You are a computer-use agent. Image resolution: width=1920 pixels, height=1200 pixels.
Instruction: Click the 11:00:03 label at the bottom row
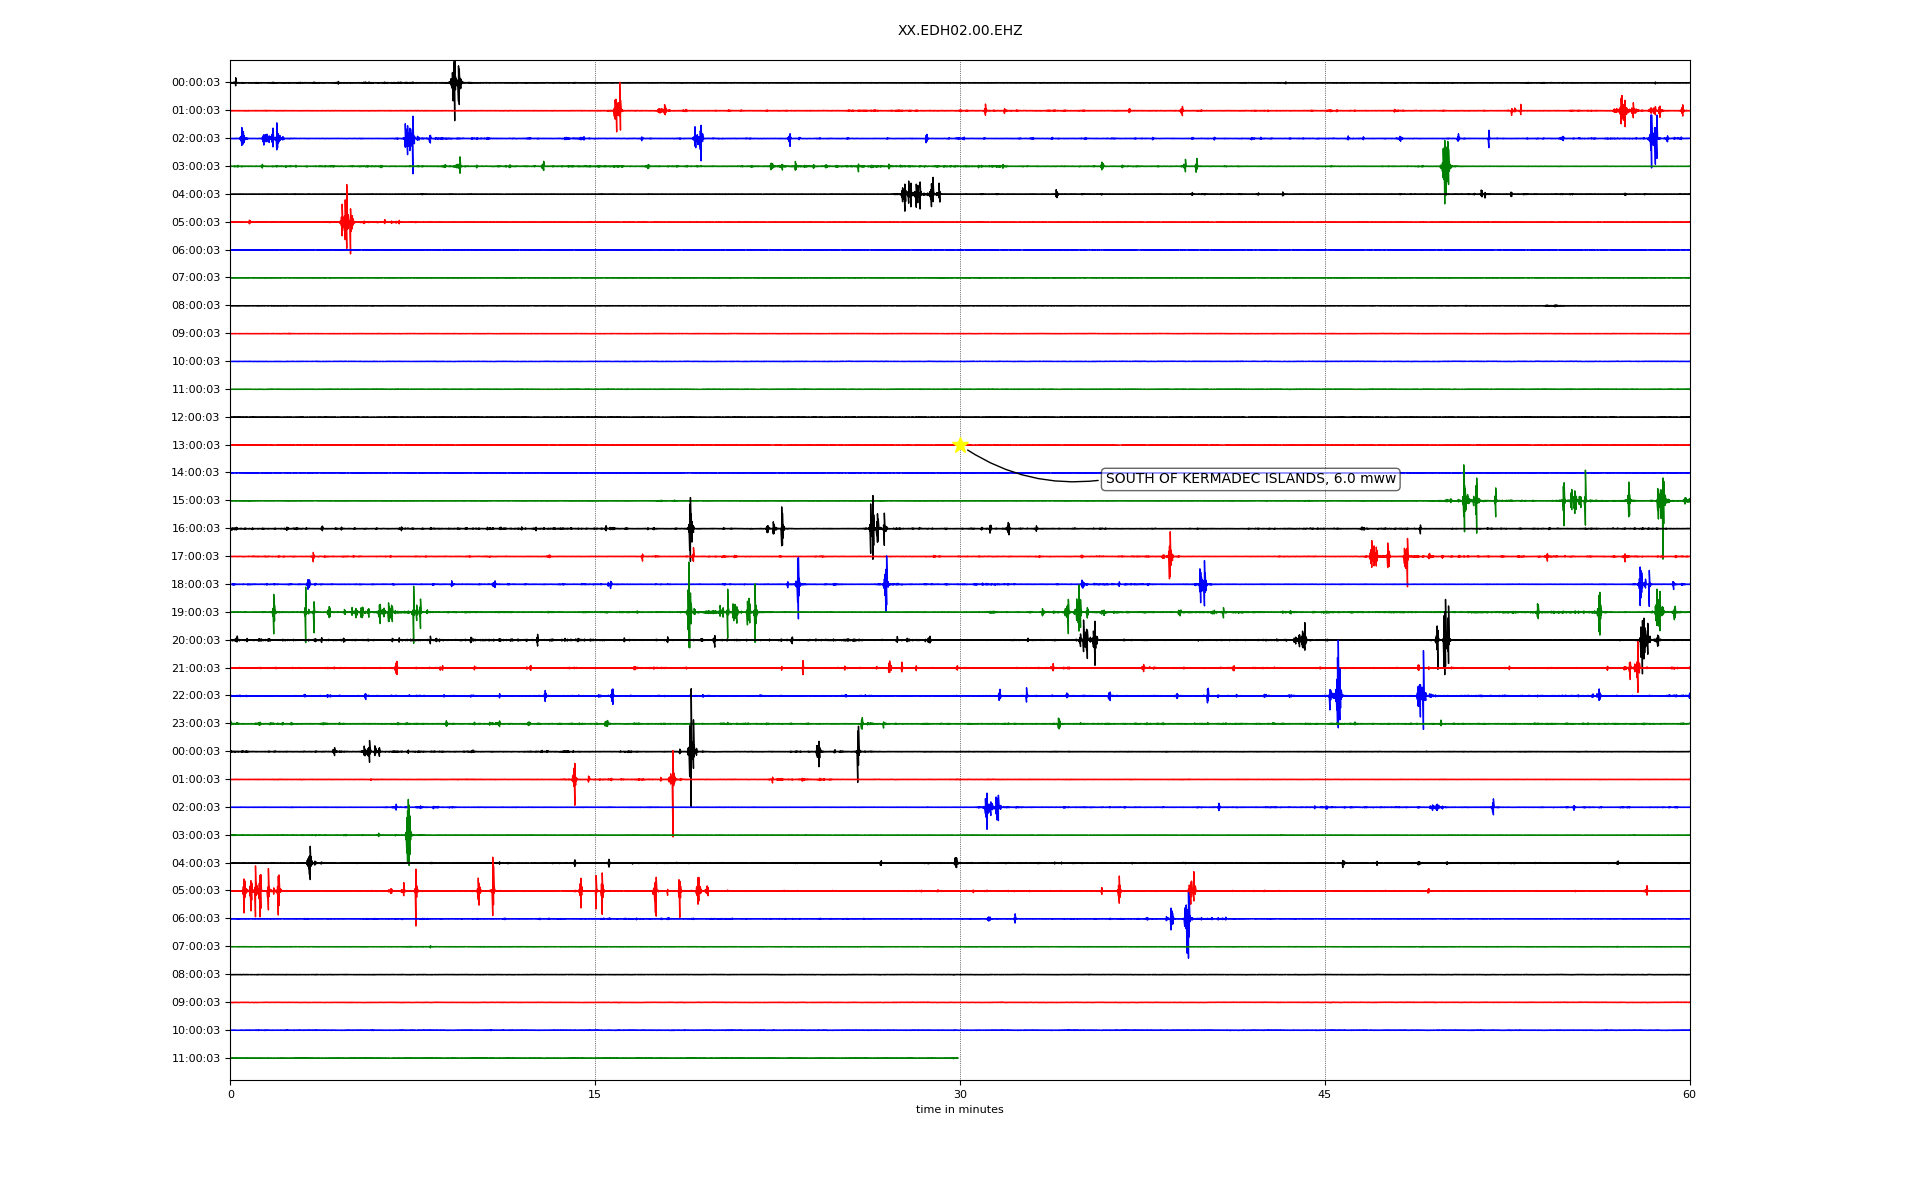[x=196, y=1058]
